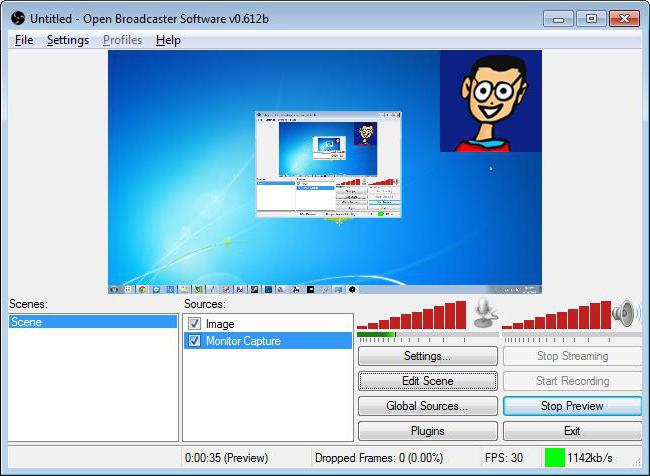Stop the preview
The height and width of the screenshot is (476, 650).
coord(572,406)
